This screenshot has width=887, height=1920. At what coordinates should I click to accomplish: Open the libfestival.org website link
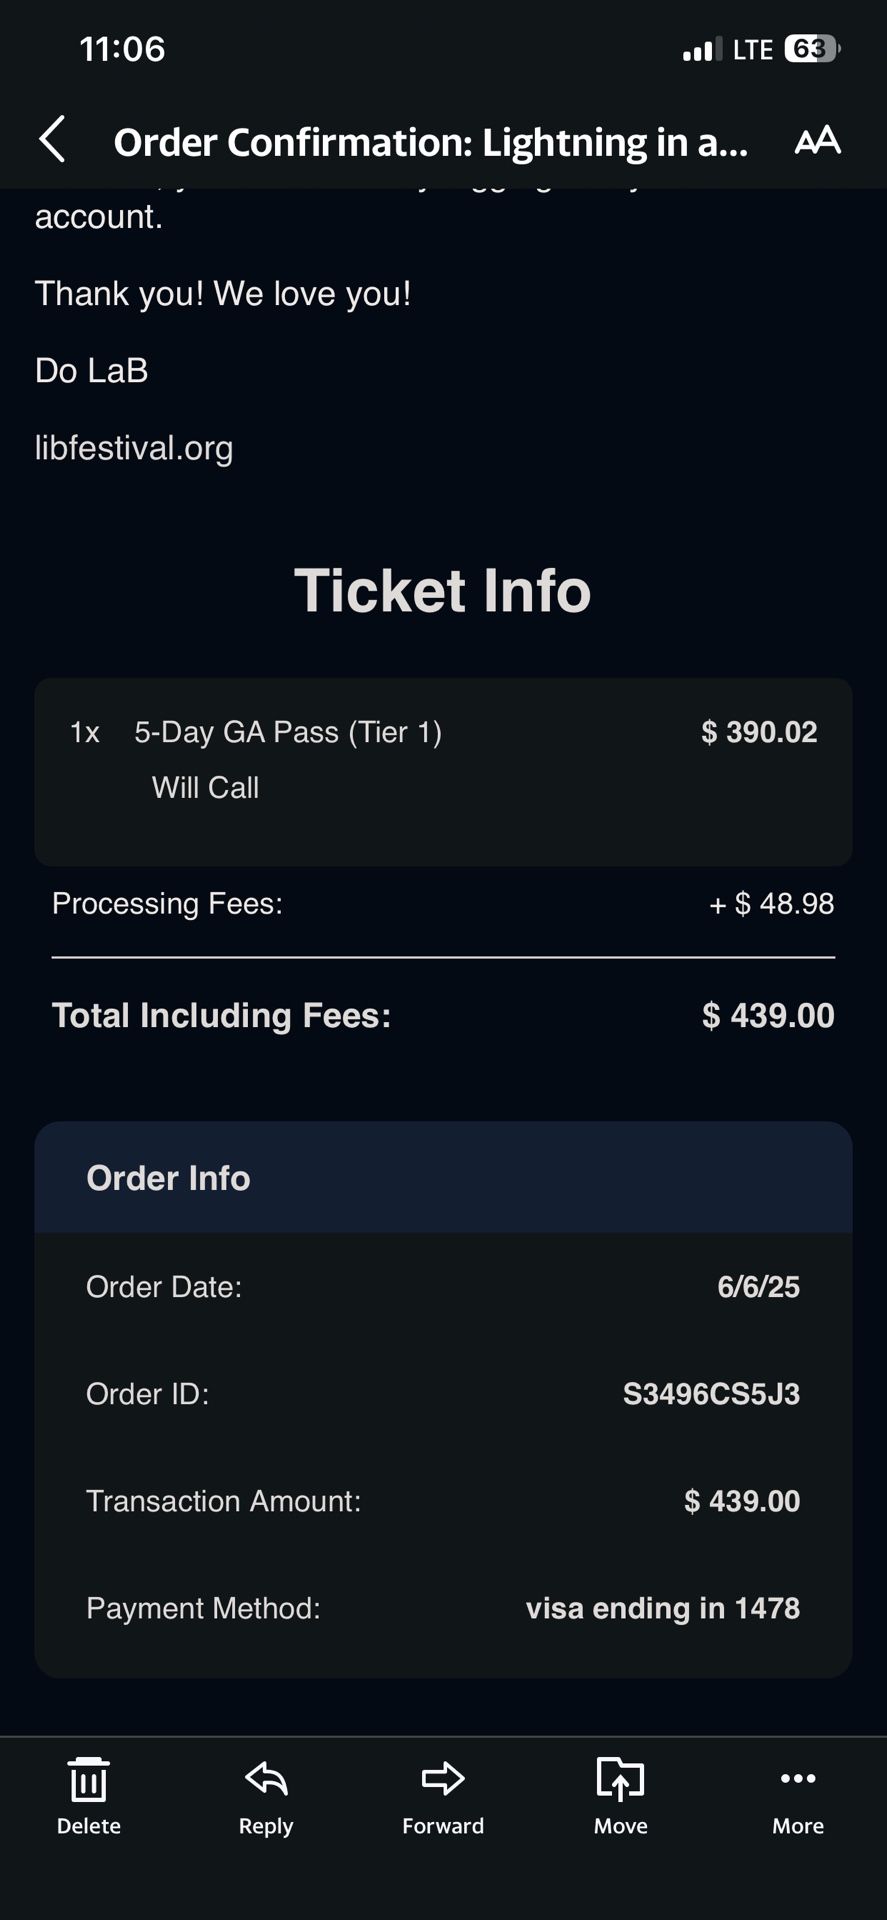point(133,447)
